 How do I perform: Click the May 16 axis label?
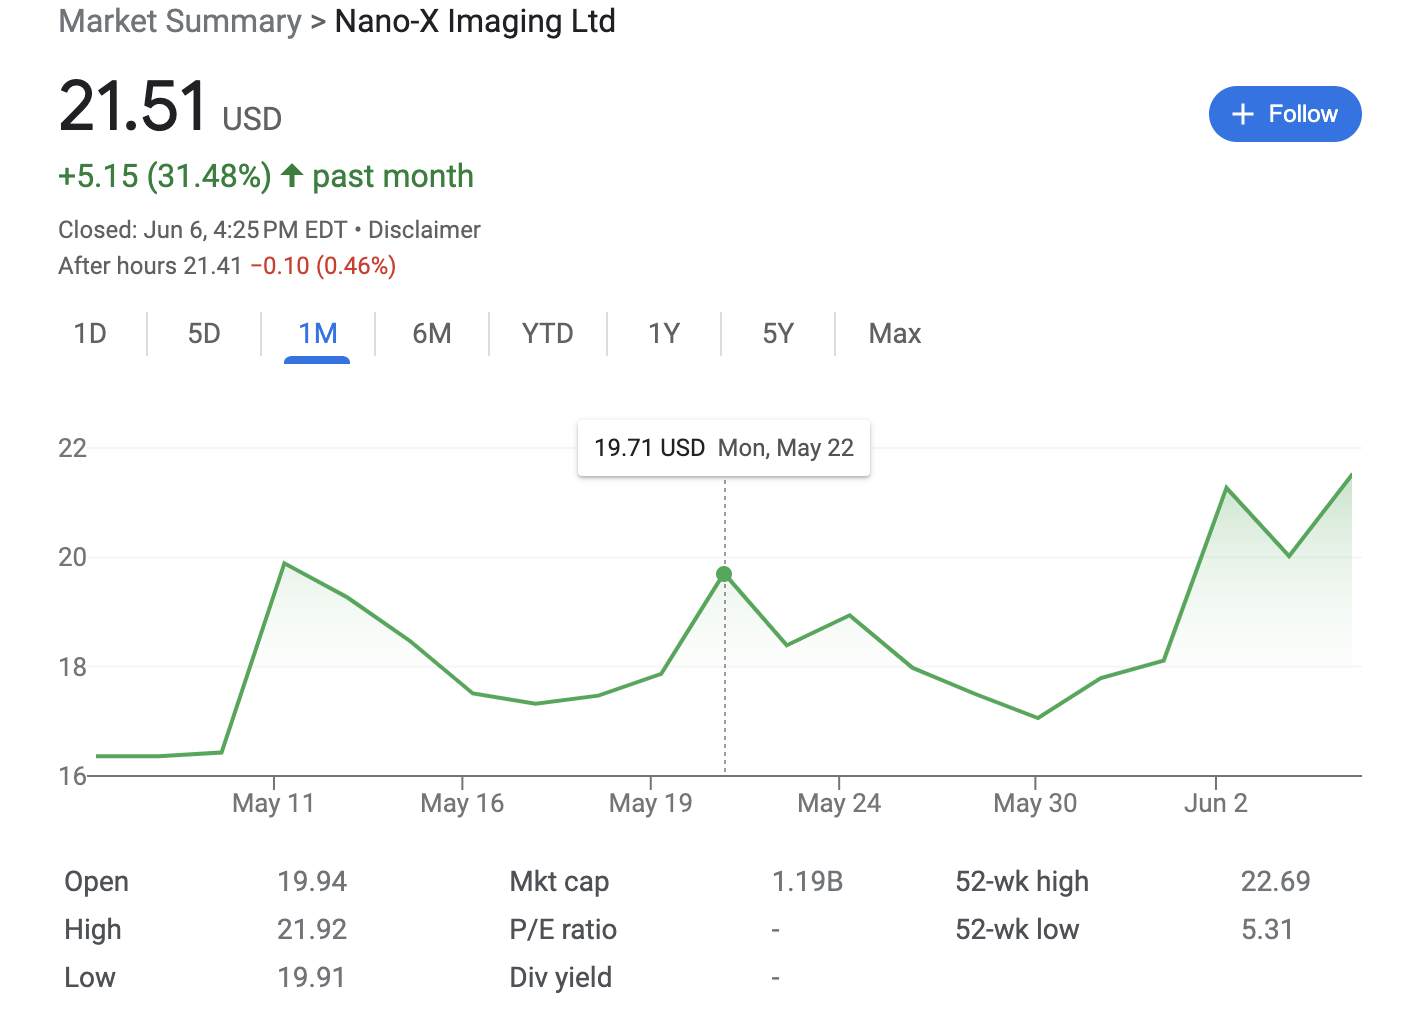[462, 803]
